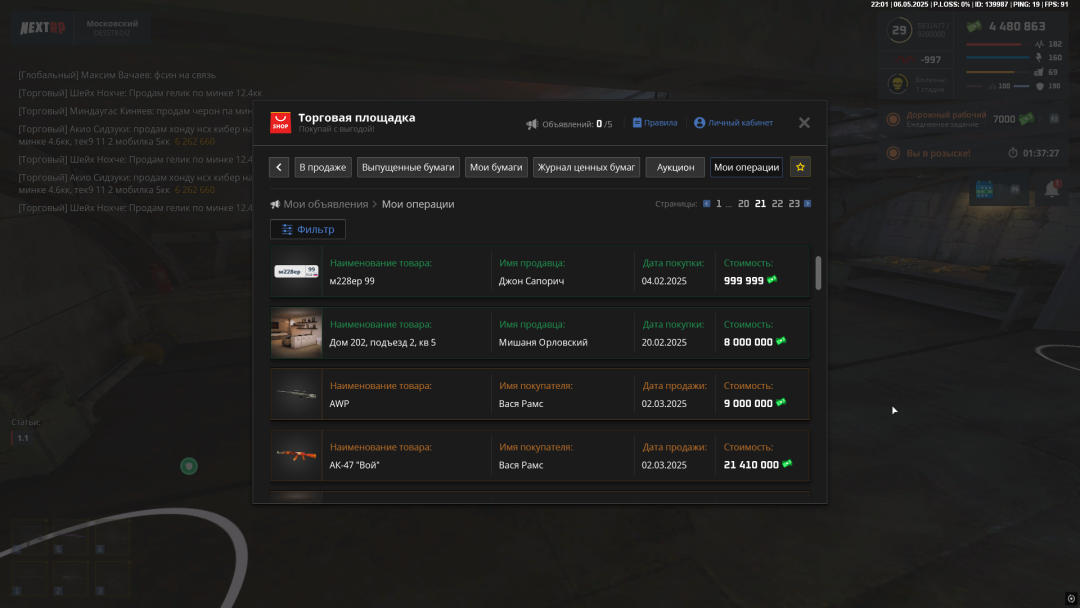
Task: Click the megaphone announcements icon in header
Action: (532, 124)
